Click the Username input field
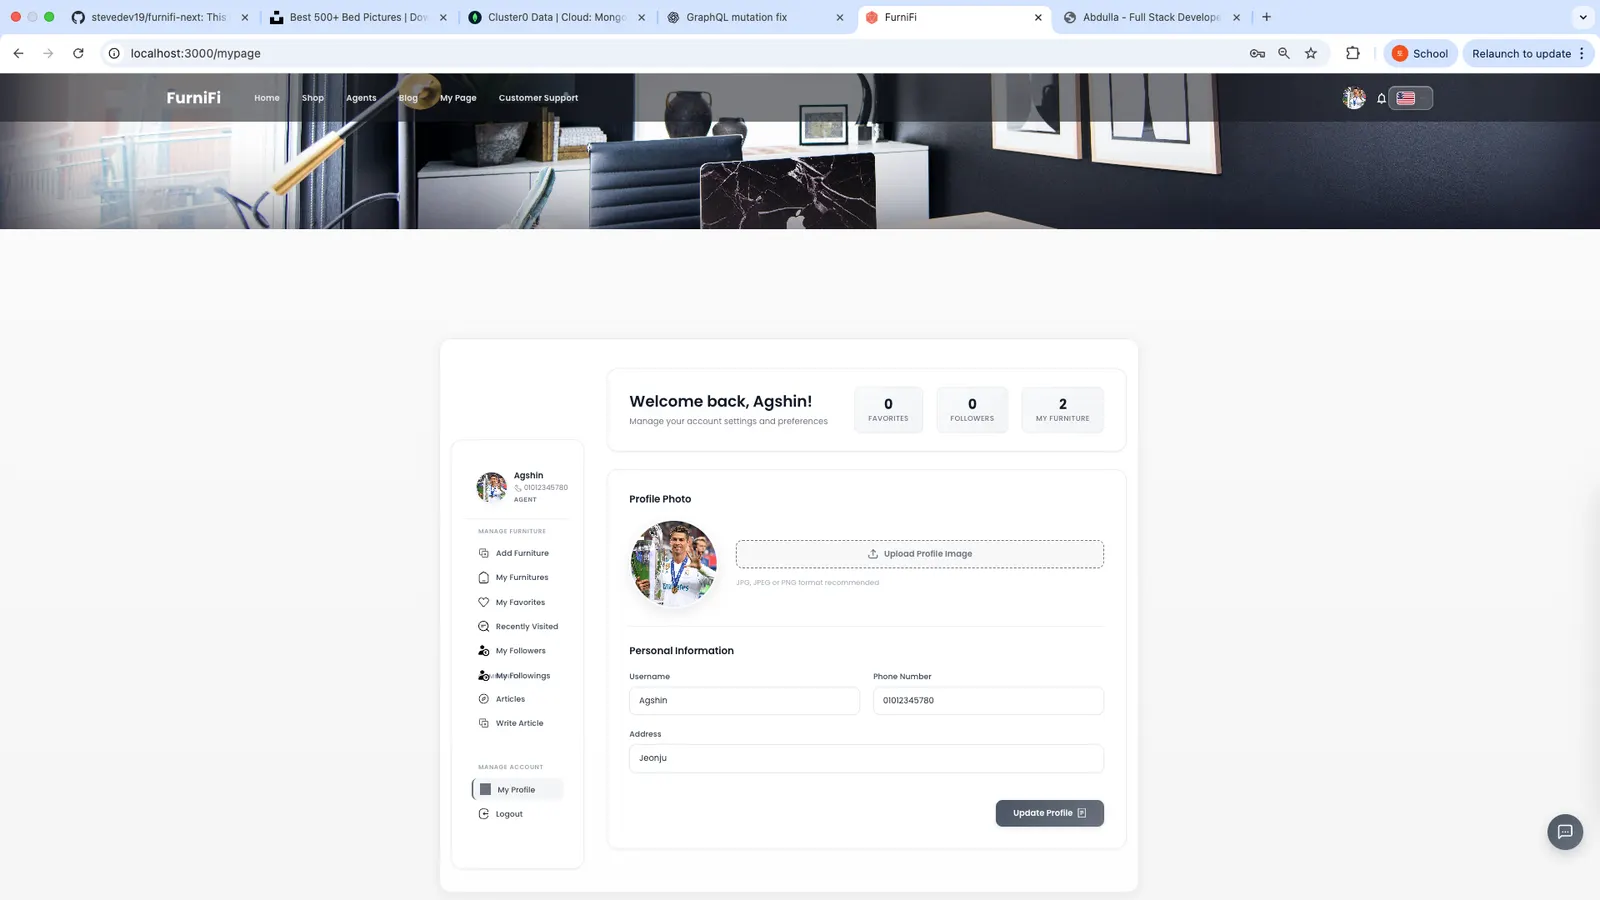 point(744,701)
